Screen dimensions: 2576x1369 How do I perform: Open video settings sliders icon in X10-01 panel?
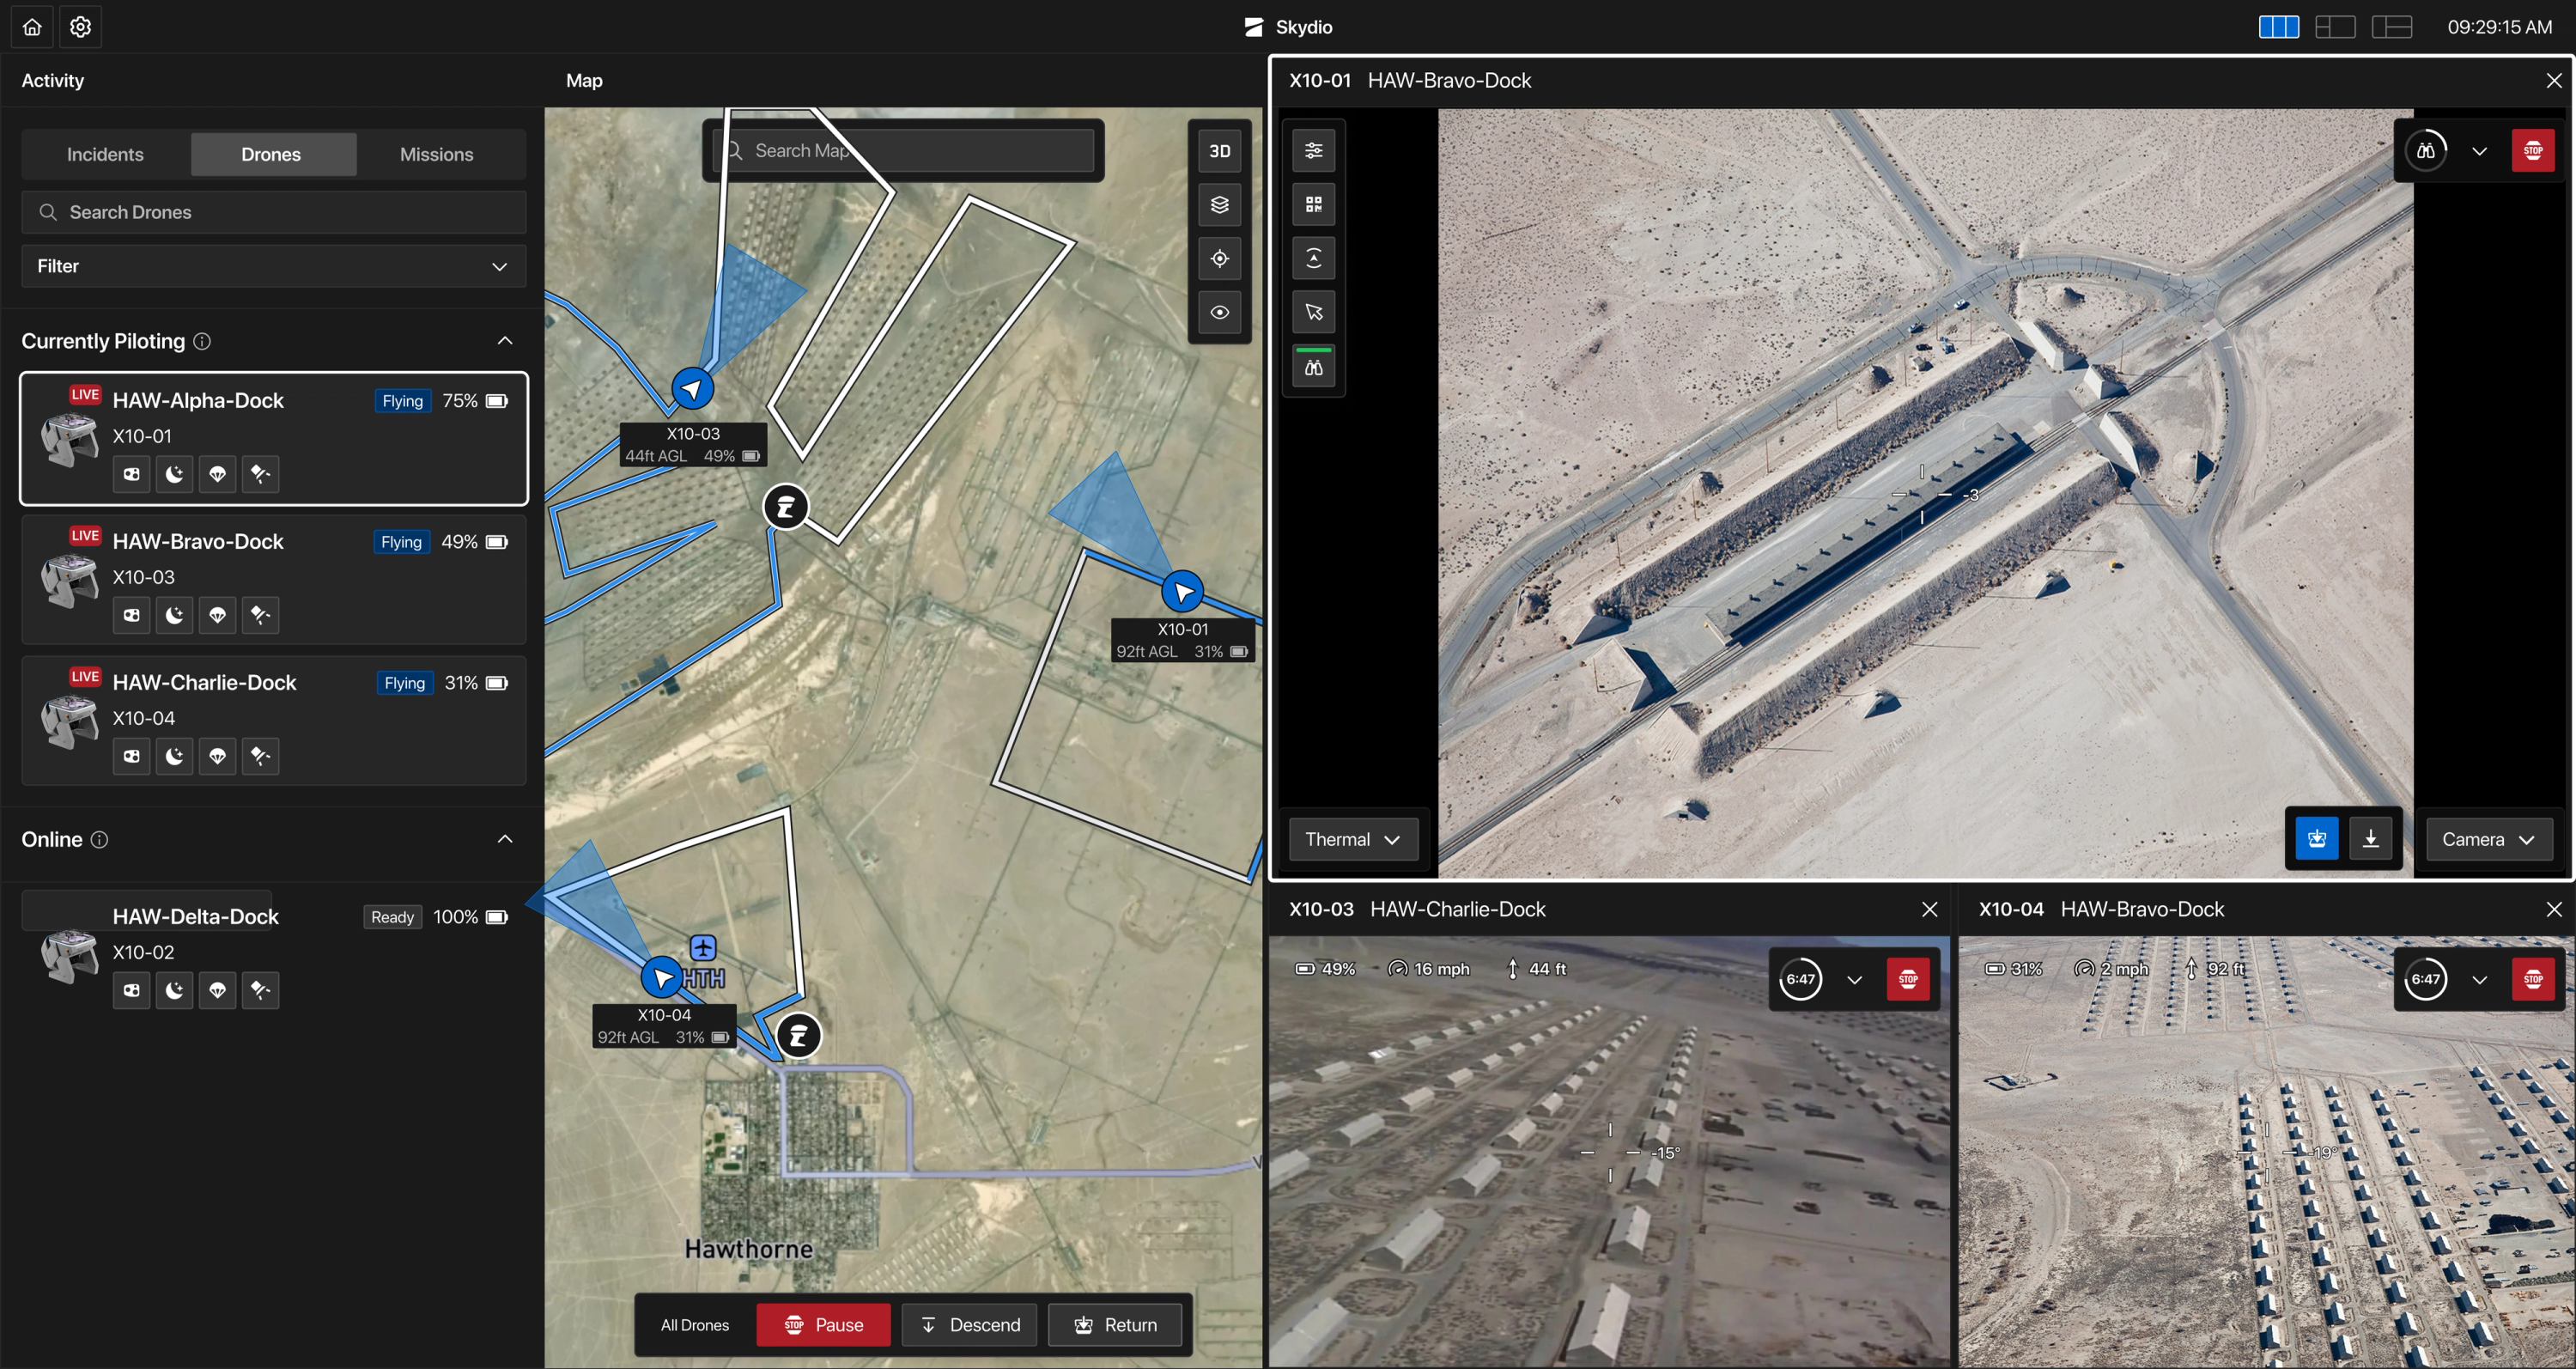click(x=1313, y=151)
